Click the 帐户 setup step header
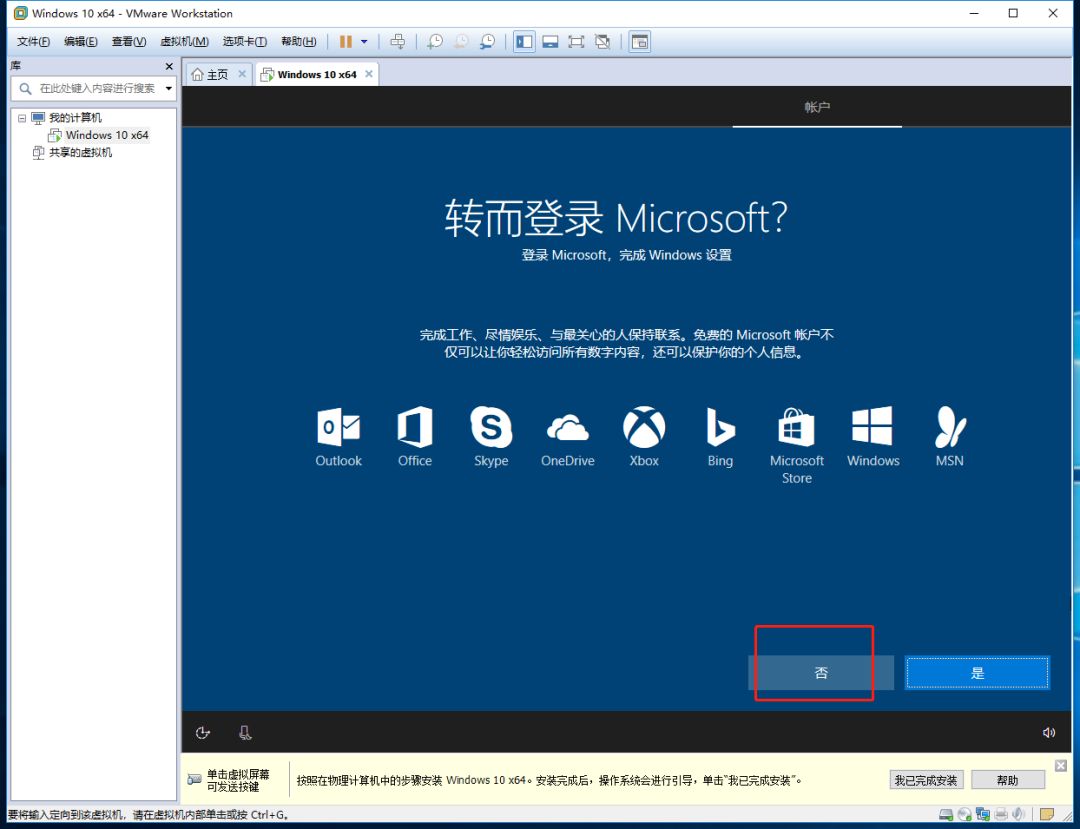The width and height of the screenshot is (1080, 829). pyautogui.click(x=817, y=107)
